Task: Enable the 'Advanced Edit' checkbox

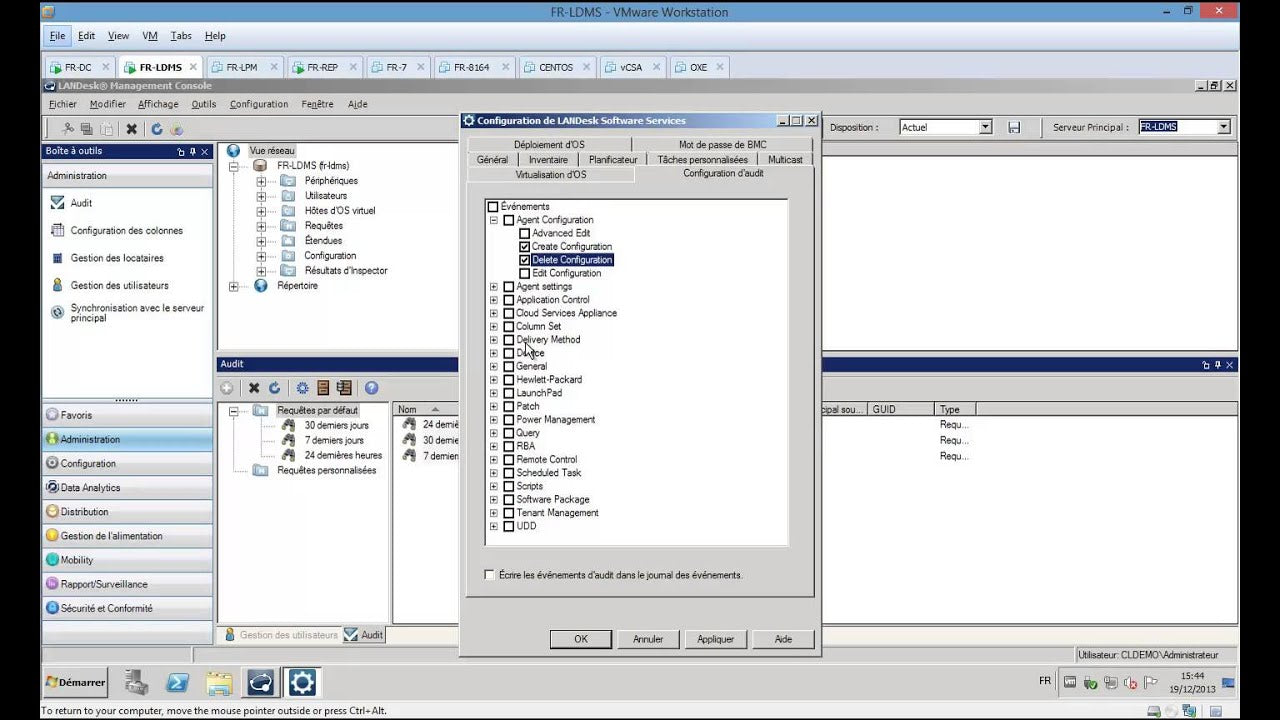Action: [x=523, y=233]
